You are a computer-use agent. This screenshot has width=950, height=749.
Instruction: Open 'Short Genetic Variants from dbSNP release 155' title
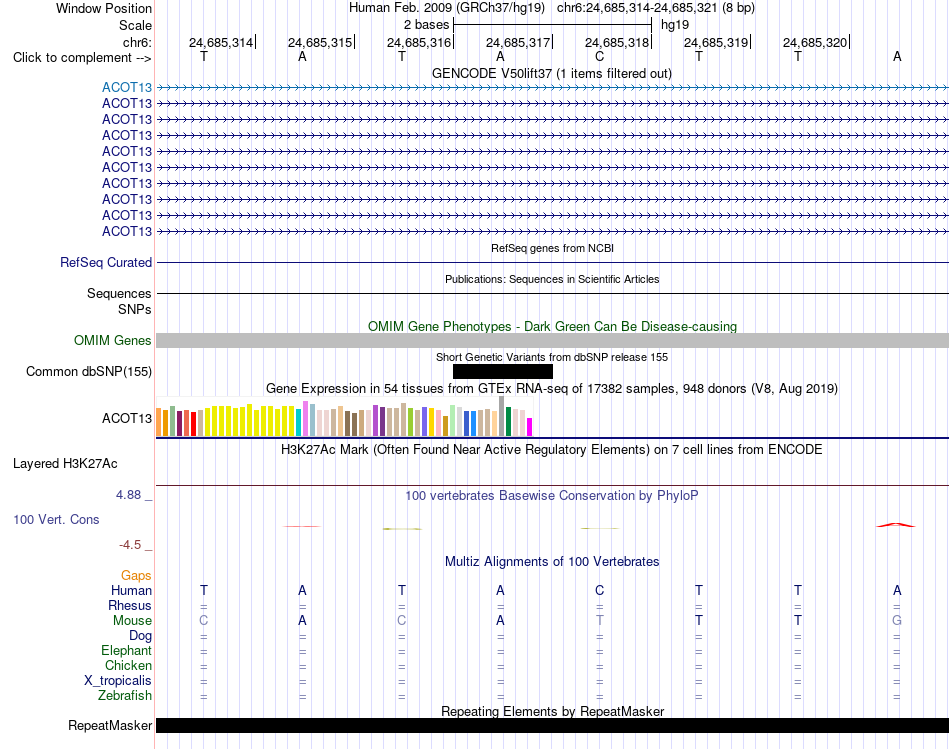[552, 357]
